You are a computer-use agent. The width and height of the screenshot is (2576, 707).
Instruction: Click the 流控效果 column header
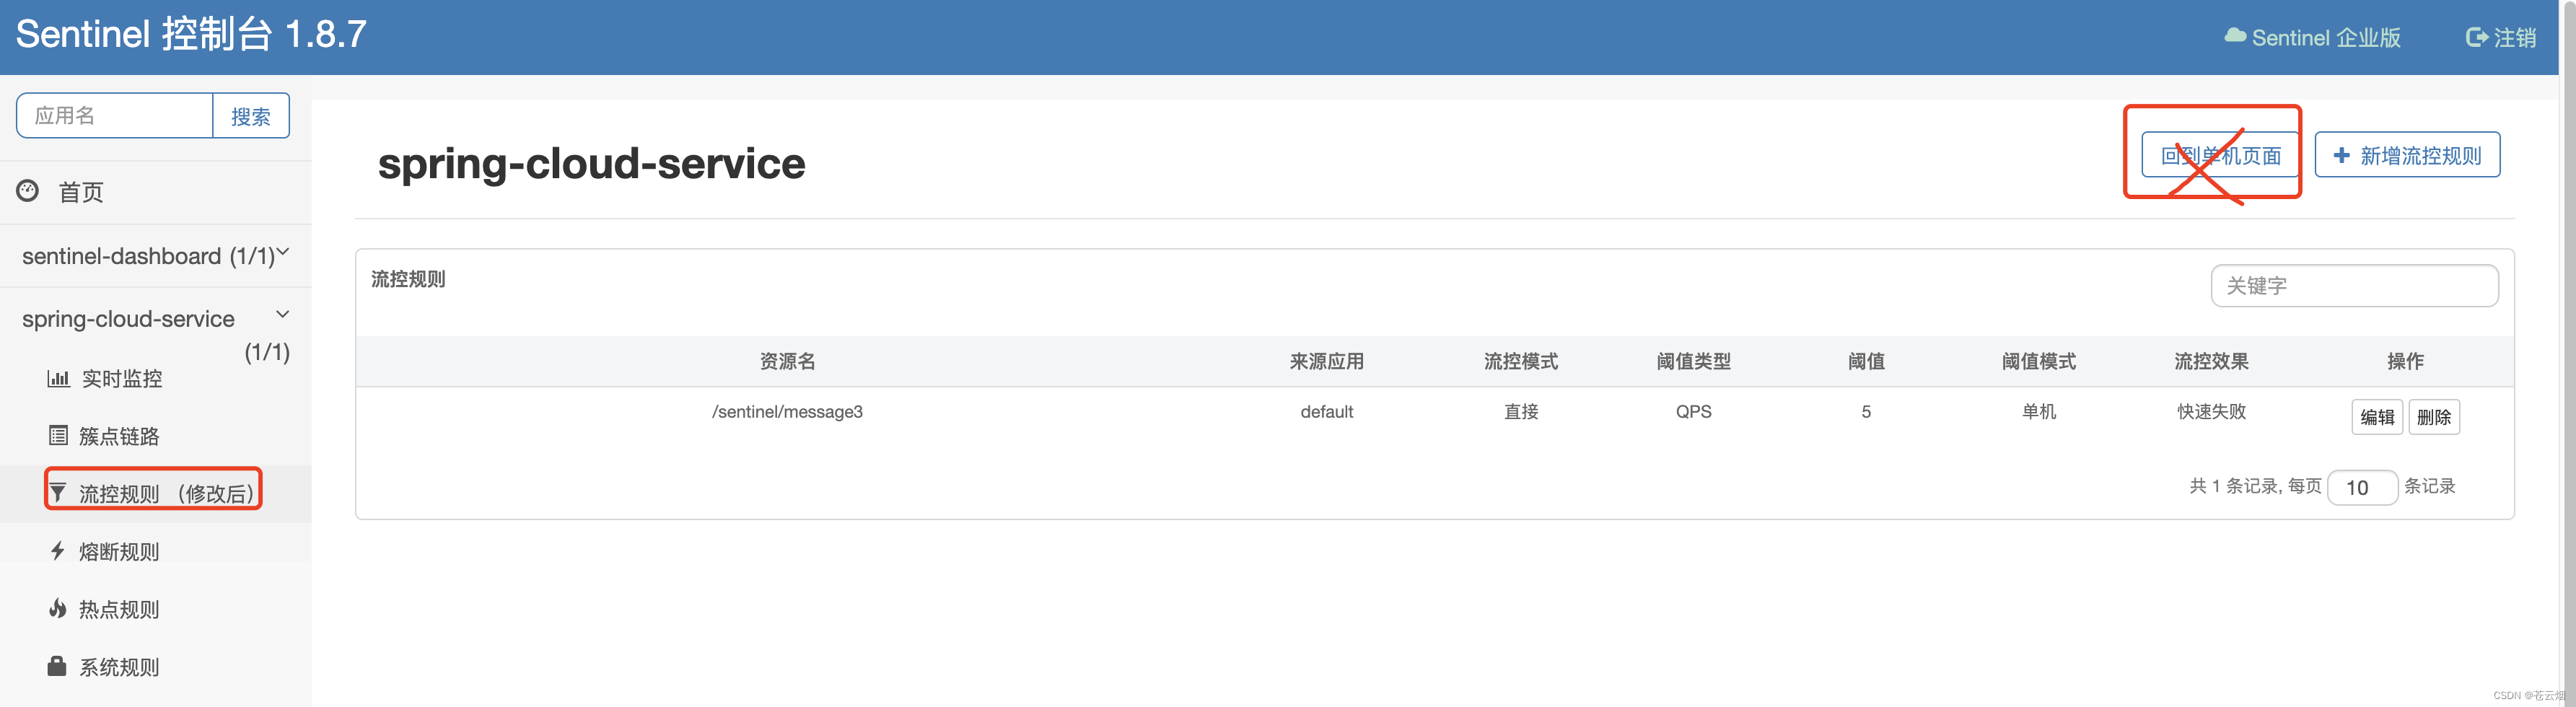2211,361
